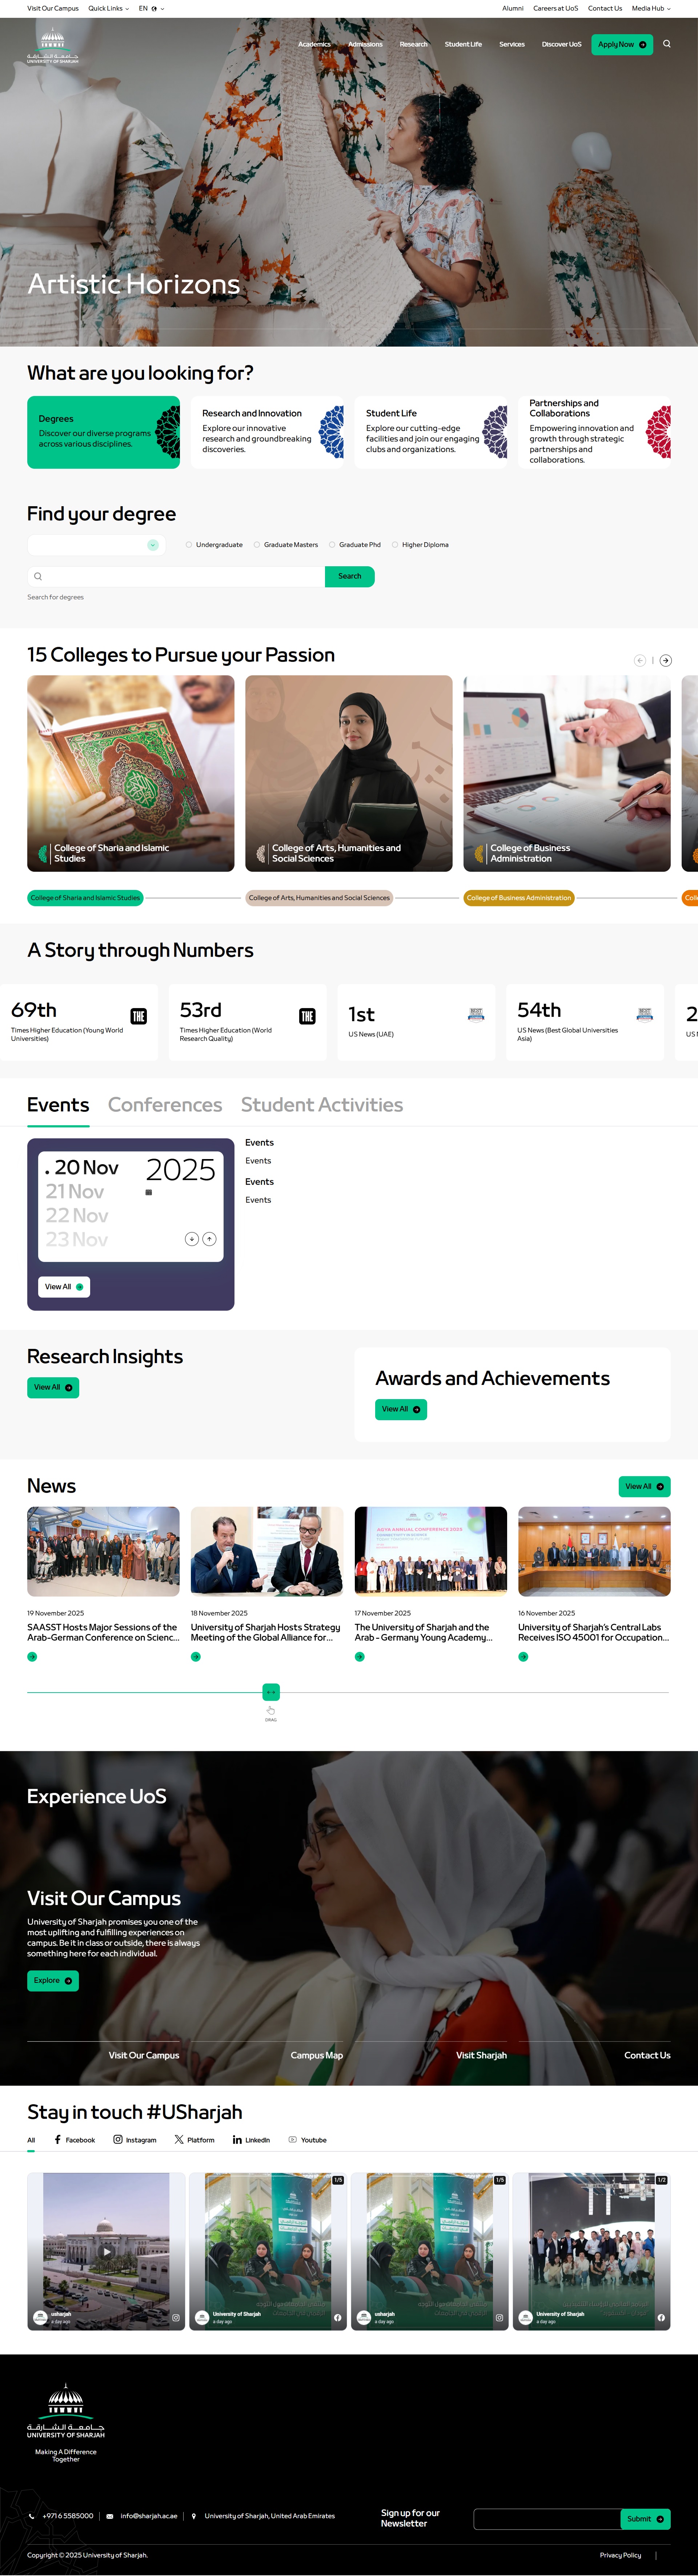Play the usharjah campus video thumbnail

[106, 2252]
